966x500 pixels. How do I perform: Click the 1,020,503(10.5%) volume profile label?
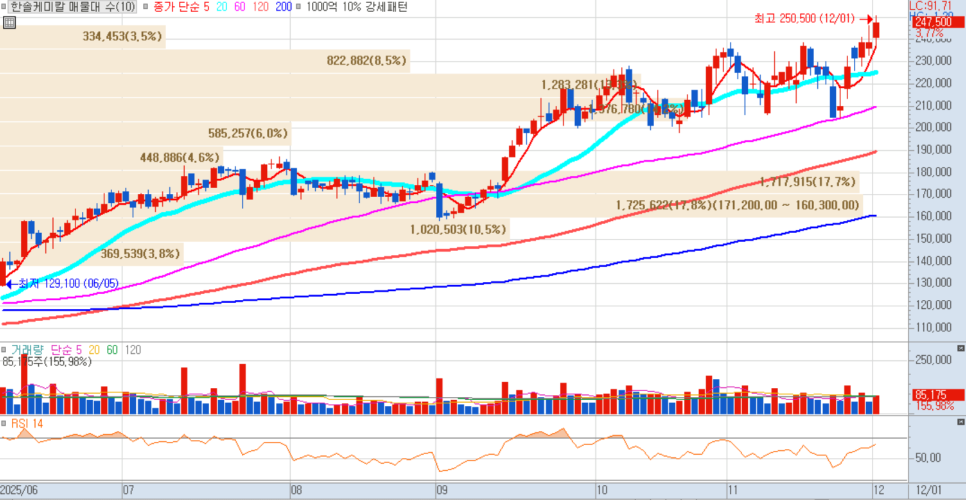pos(458,229)
